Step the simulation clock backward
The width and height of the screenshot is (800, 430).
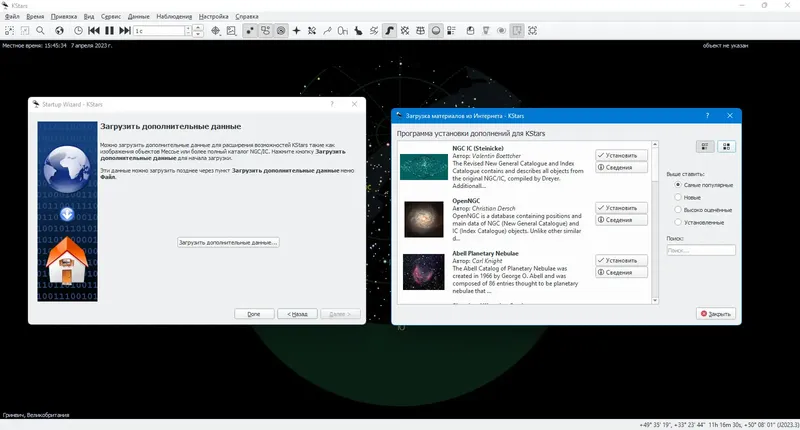coord(94,31)
